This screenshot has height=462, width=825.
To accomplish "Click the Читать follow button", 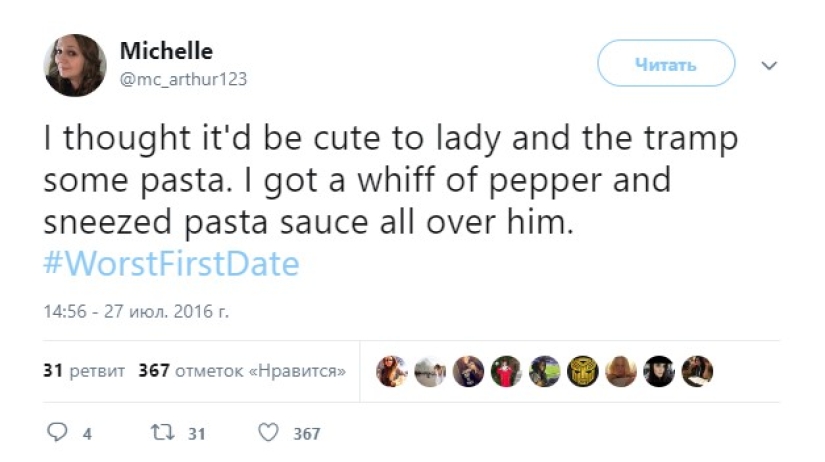I will pos(665,64).
